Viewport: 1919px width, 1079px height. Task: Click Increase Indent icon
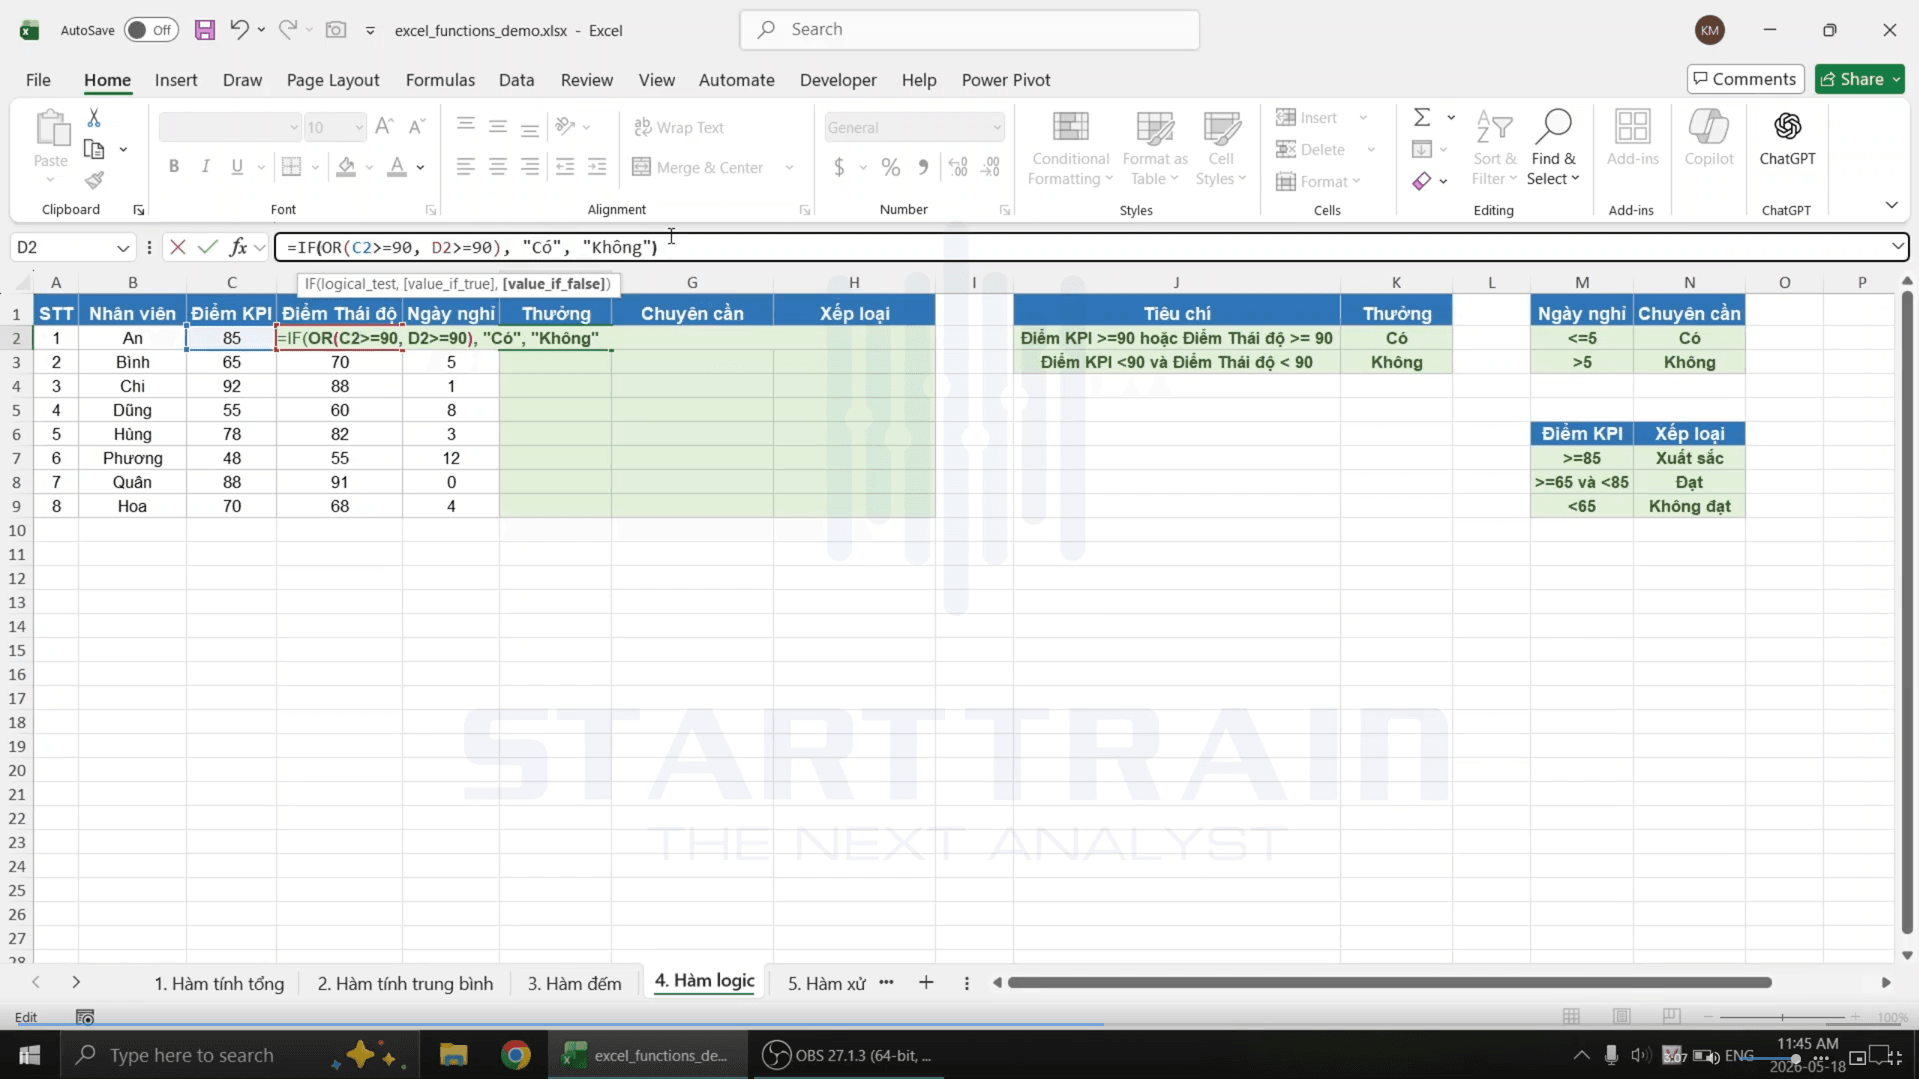[597, 167]
